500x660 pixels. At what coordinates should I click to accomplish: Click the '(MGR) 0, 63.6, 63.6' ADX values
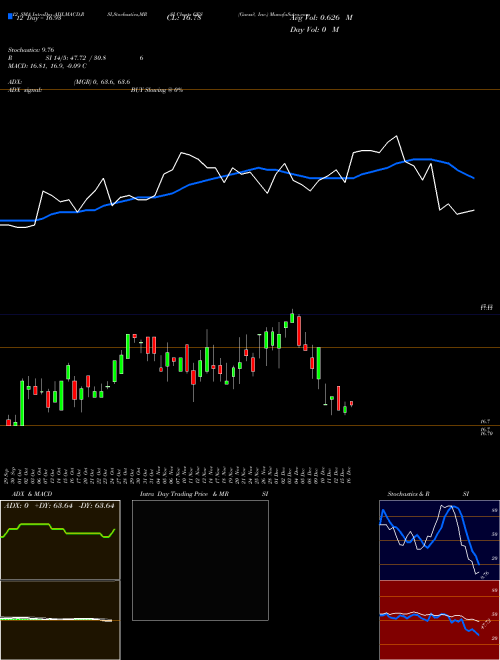point(102,82)
